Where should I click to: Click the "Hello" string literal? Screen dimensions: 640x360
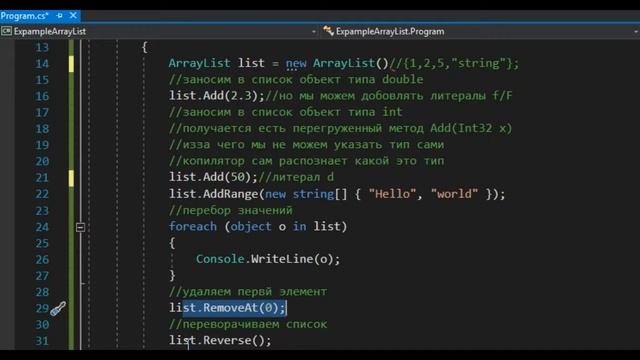[x=392, y=193]
